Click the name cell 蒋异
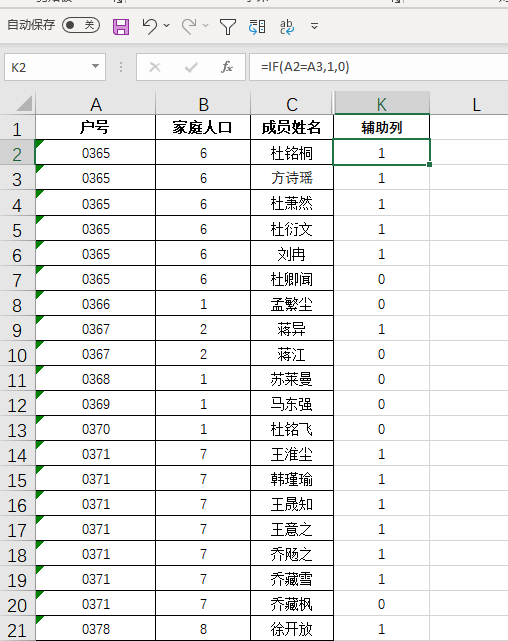The height and width of the screenshot is (641, 508). [292, 329]
